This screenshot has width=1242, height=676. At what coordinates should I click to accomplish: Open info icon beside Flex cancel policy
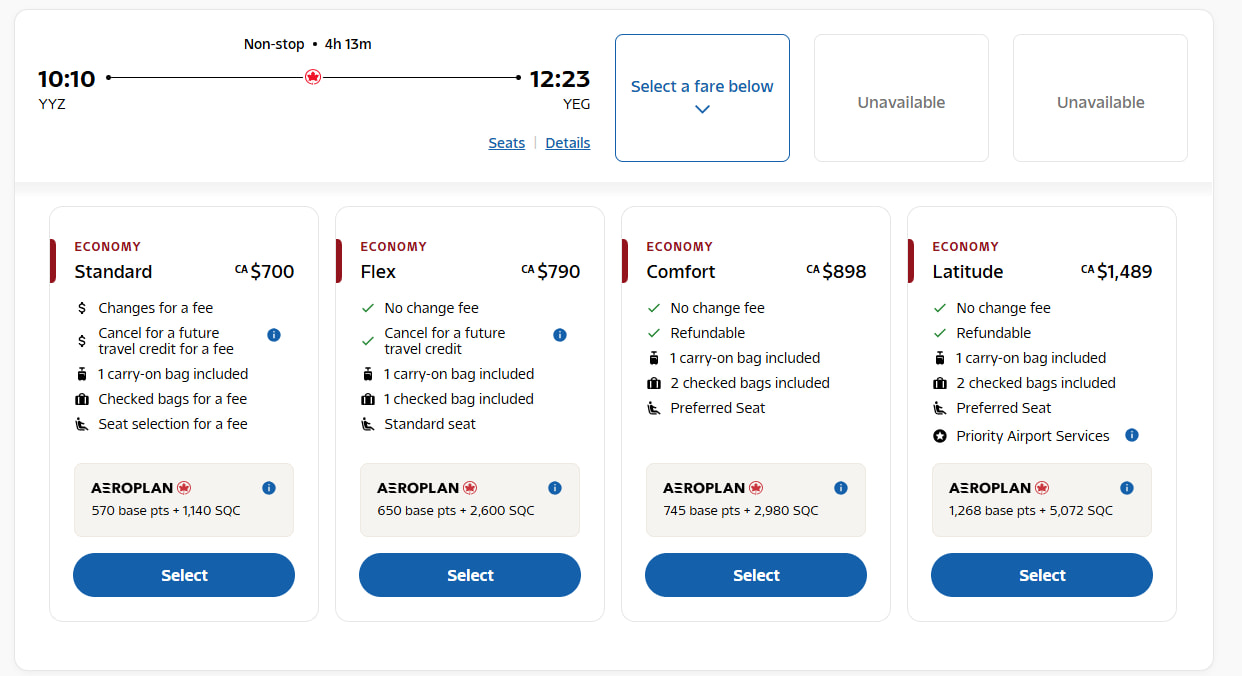[560, 335]
